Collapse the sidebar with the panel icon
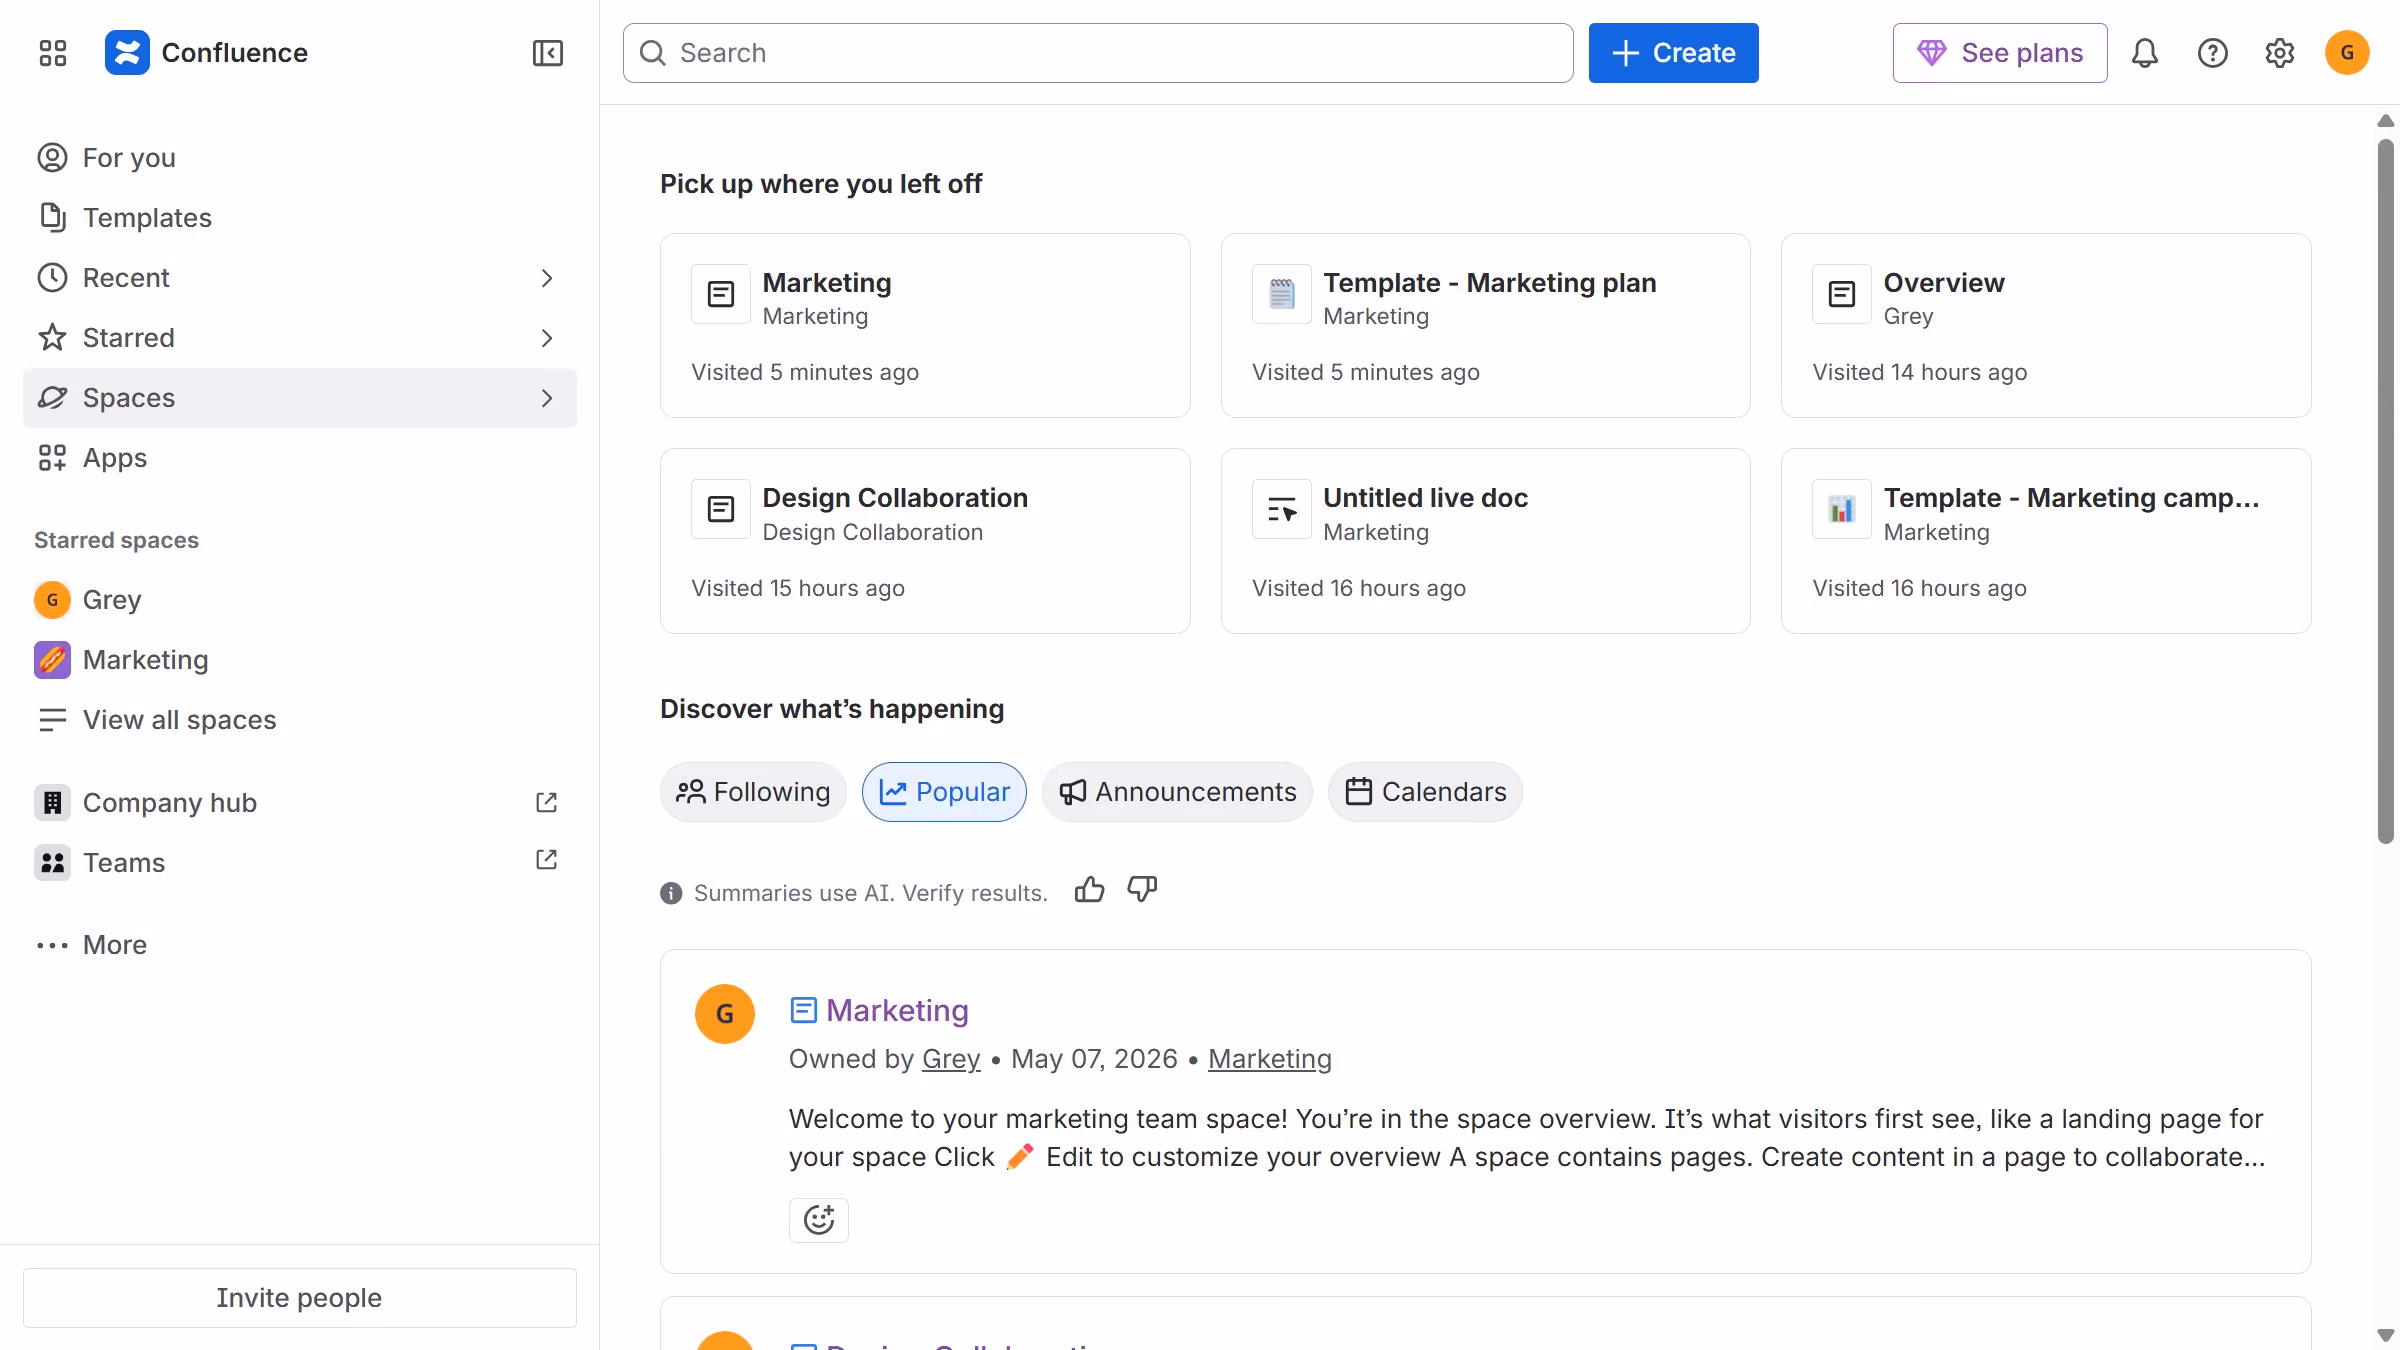The image size is (2400, 1350). (x=547, y=53)
